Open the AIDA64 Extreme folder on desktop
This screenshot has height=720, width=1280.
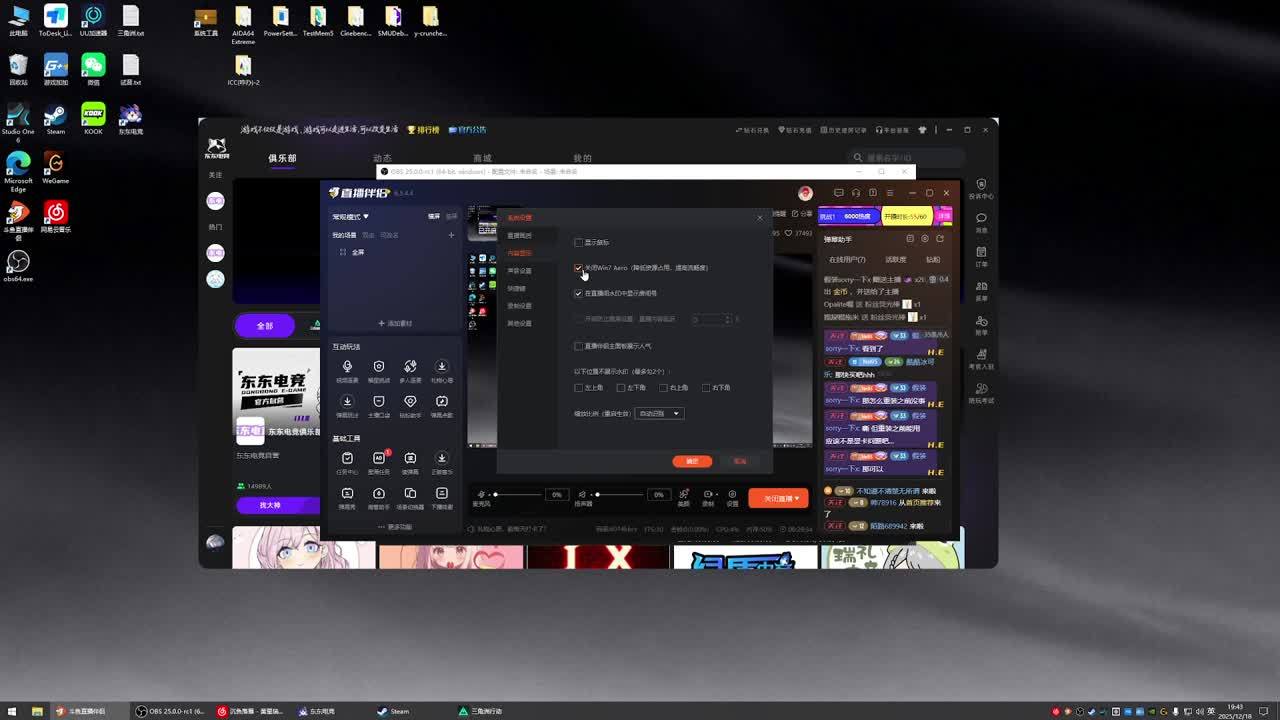(x=243, y=25)
